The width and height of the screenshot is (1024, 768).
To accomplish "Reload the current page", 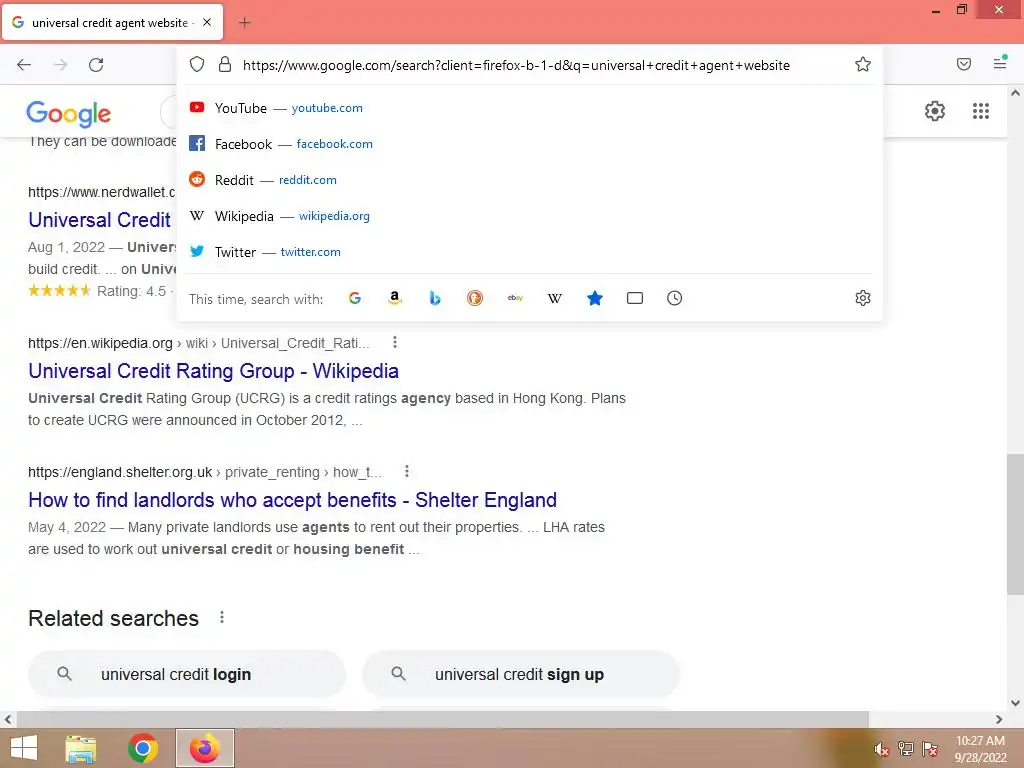I will tap(96, 65).
